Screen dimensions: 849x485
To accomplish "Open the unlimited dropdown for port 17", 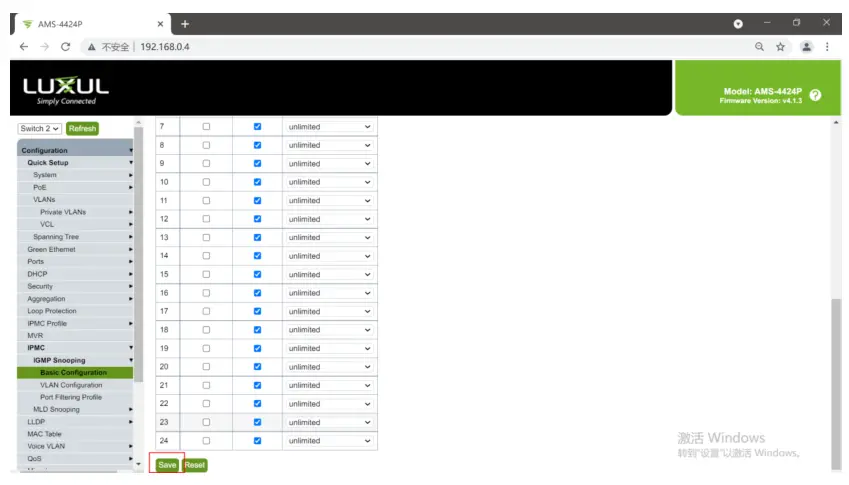I will (329, 311).
